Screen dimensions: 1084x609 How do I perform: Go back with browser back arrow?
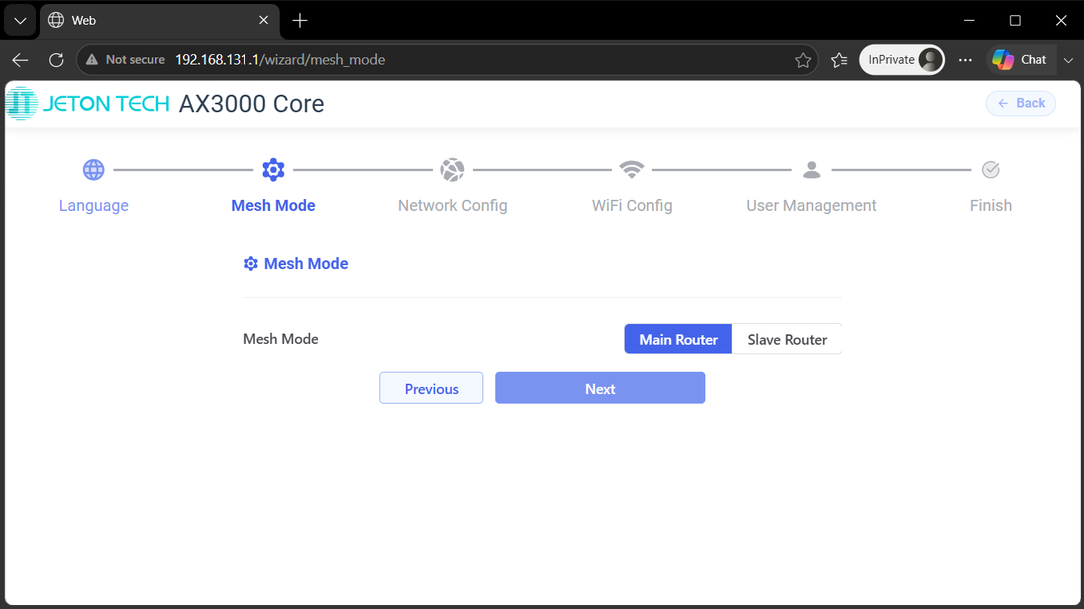[20, 60]
